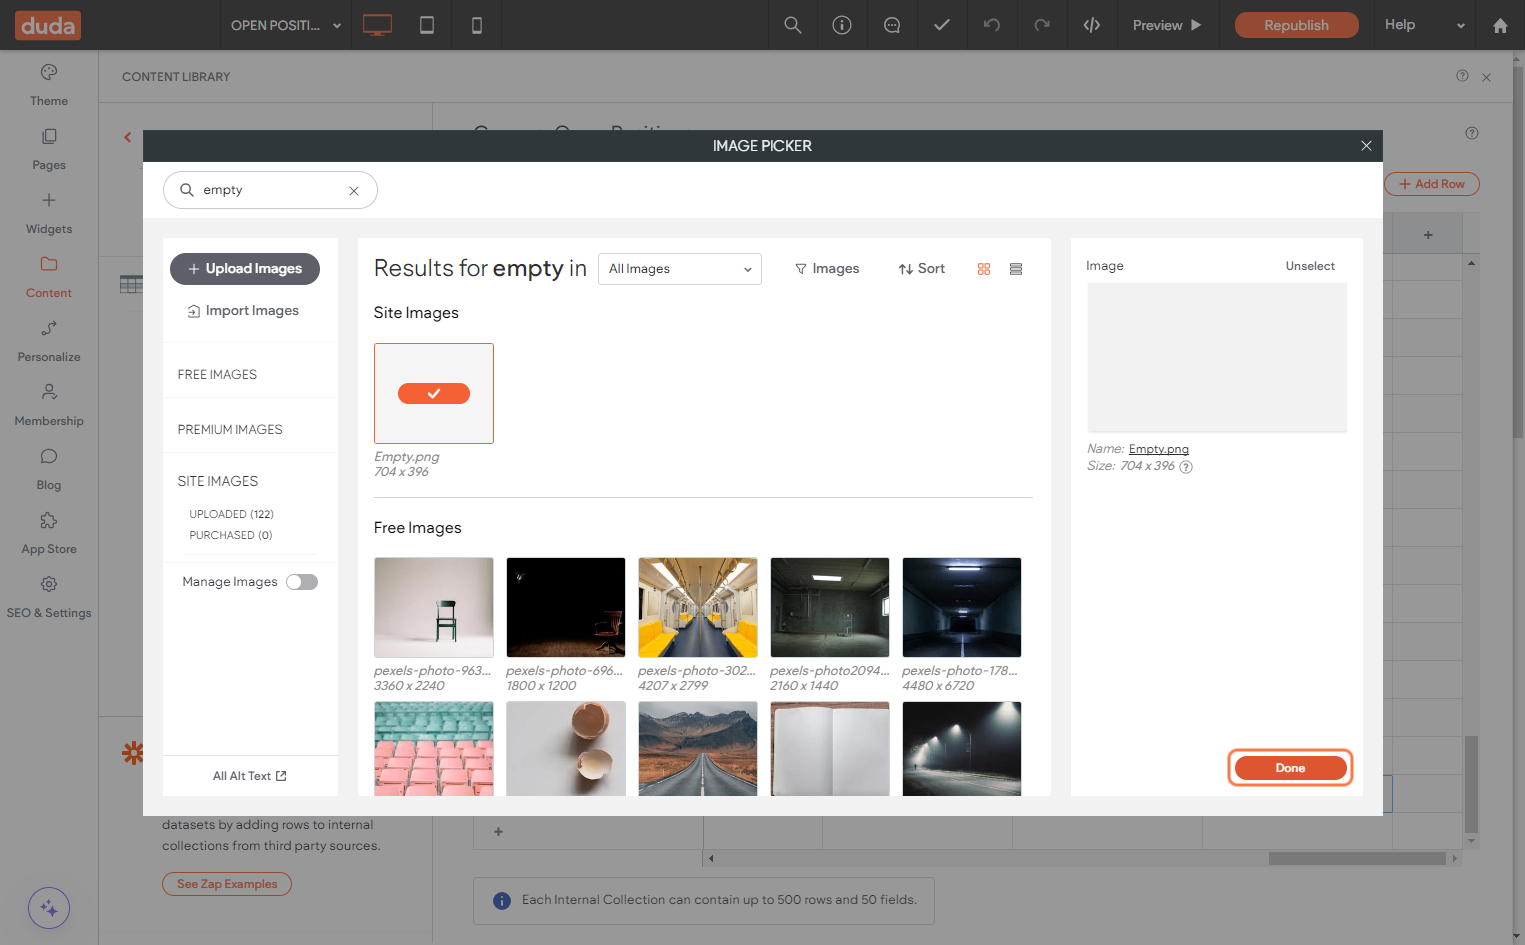Open the Images filter dropdown
Screen dimensions: 1525x945
coord(827,269)
